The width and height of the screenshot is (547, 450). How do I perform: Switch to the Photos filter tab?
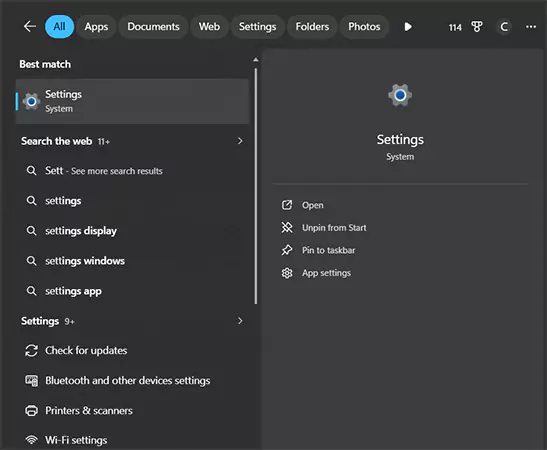364,27
